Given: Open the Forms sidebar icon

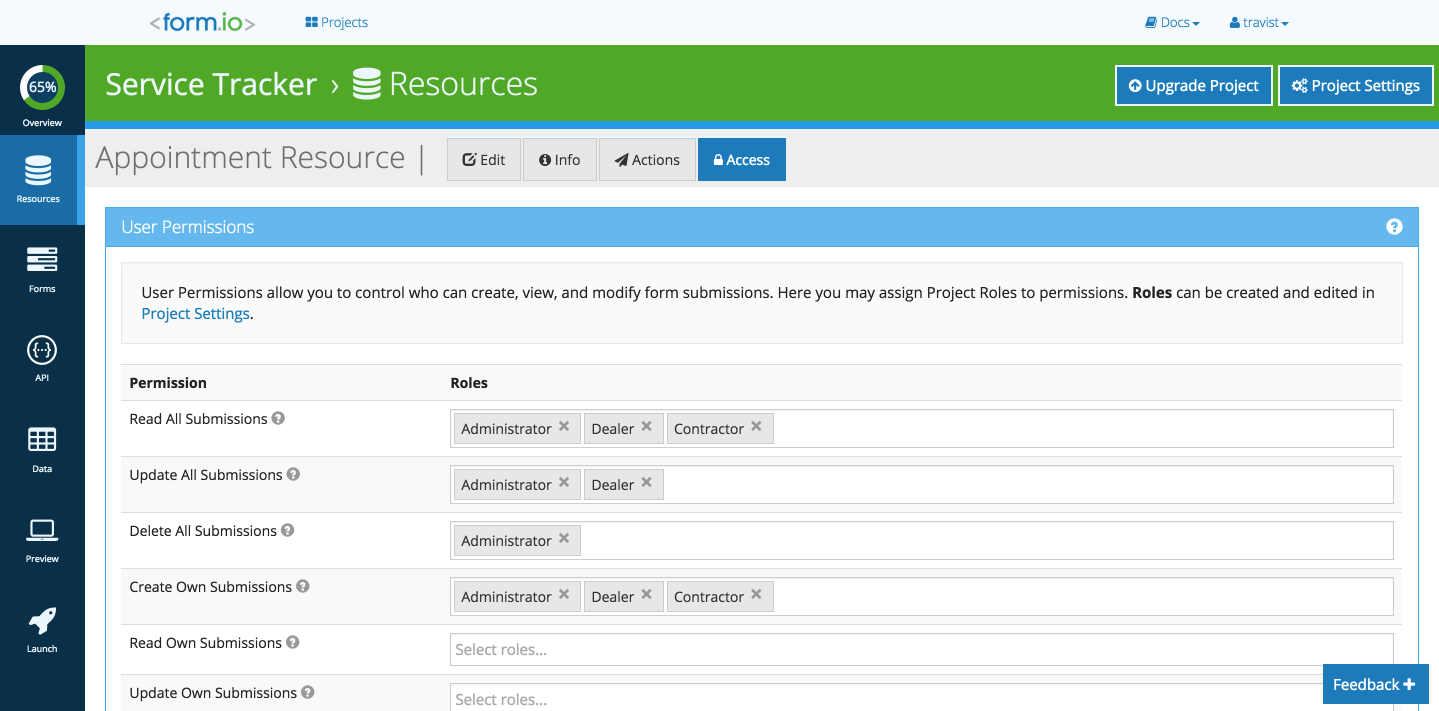Looking at the screenshot, I should point(42,262).
